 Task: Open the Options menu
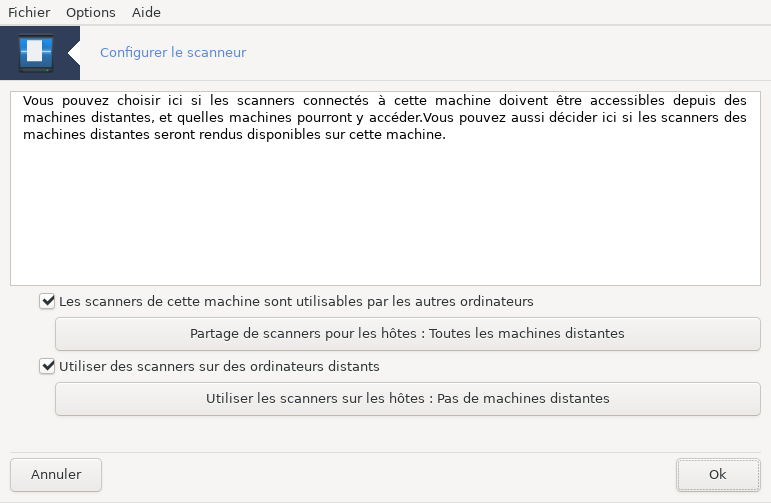(91, 13)
